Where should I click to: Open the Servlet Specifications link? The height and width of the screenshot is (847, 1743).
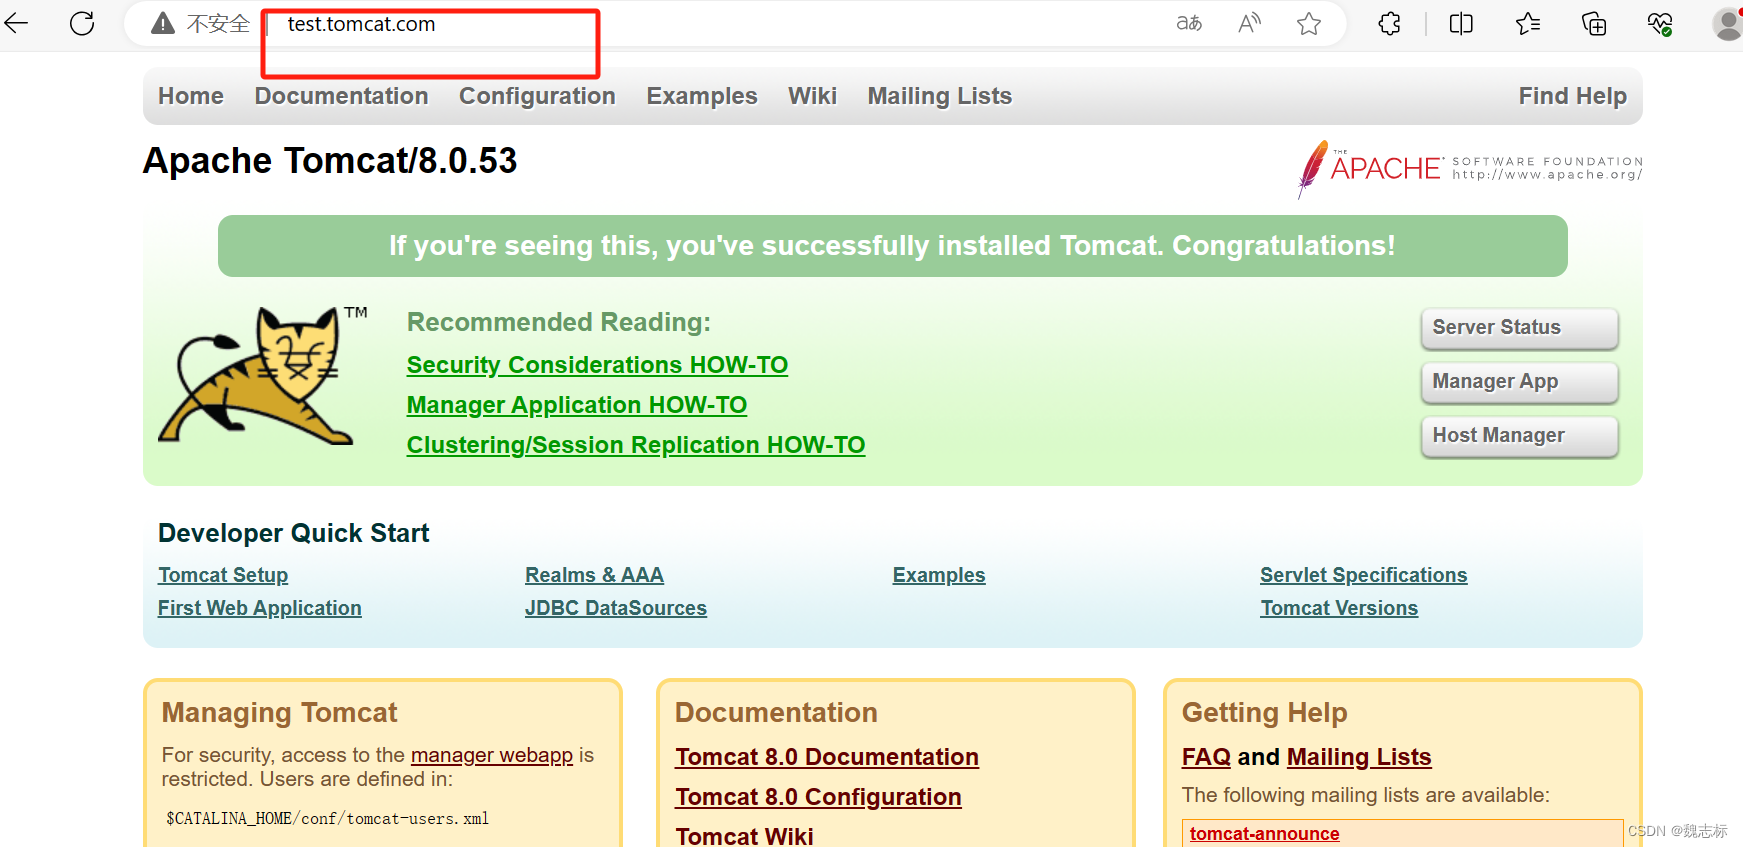[x=1364, y=575]
